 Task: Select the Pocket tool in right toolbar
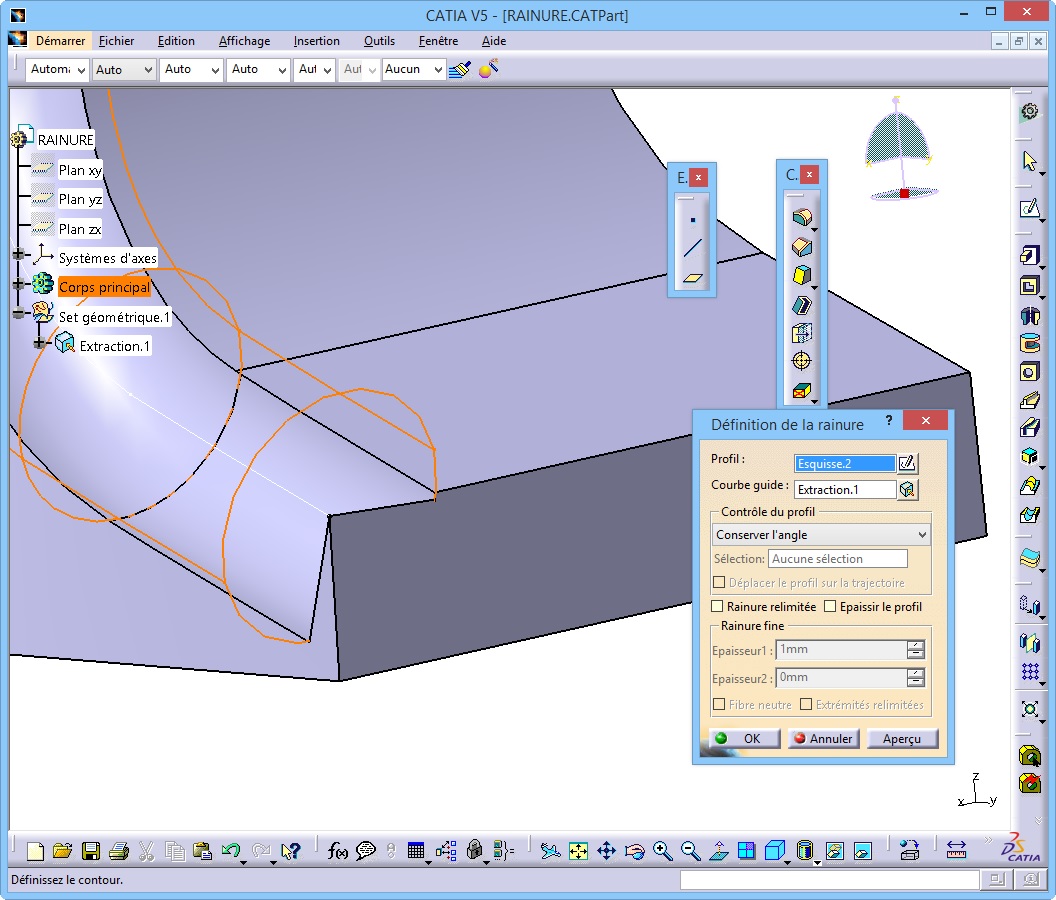coord(1029,286)
